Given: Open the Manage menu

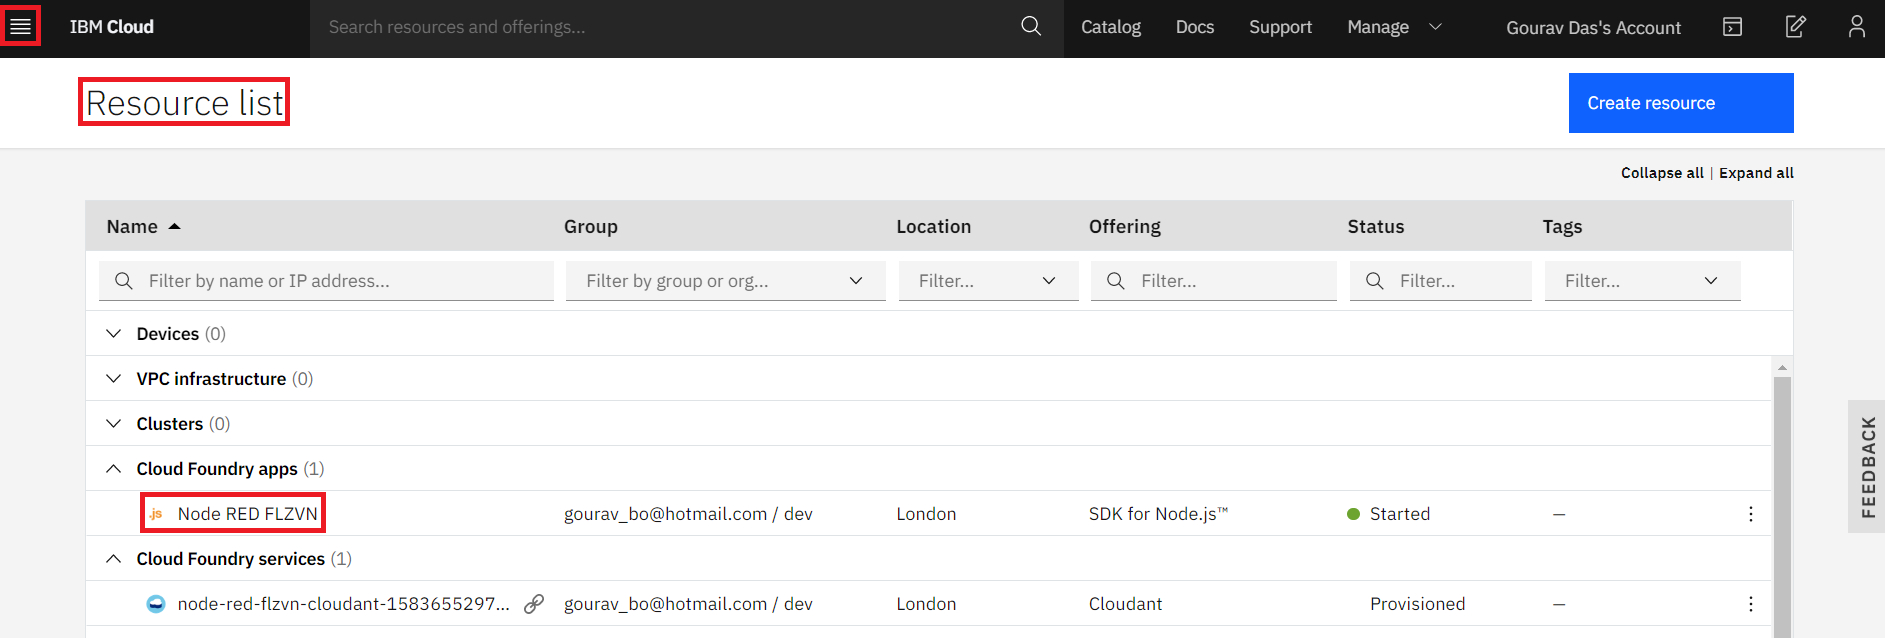Looking at the screenshot, I should click(x=1394, y=27).
